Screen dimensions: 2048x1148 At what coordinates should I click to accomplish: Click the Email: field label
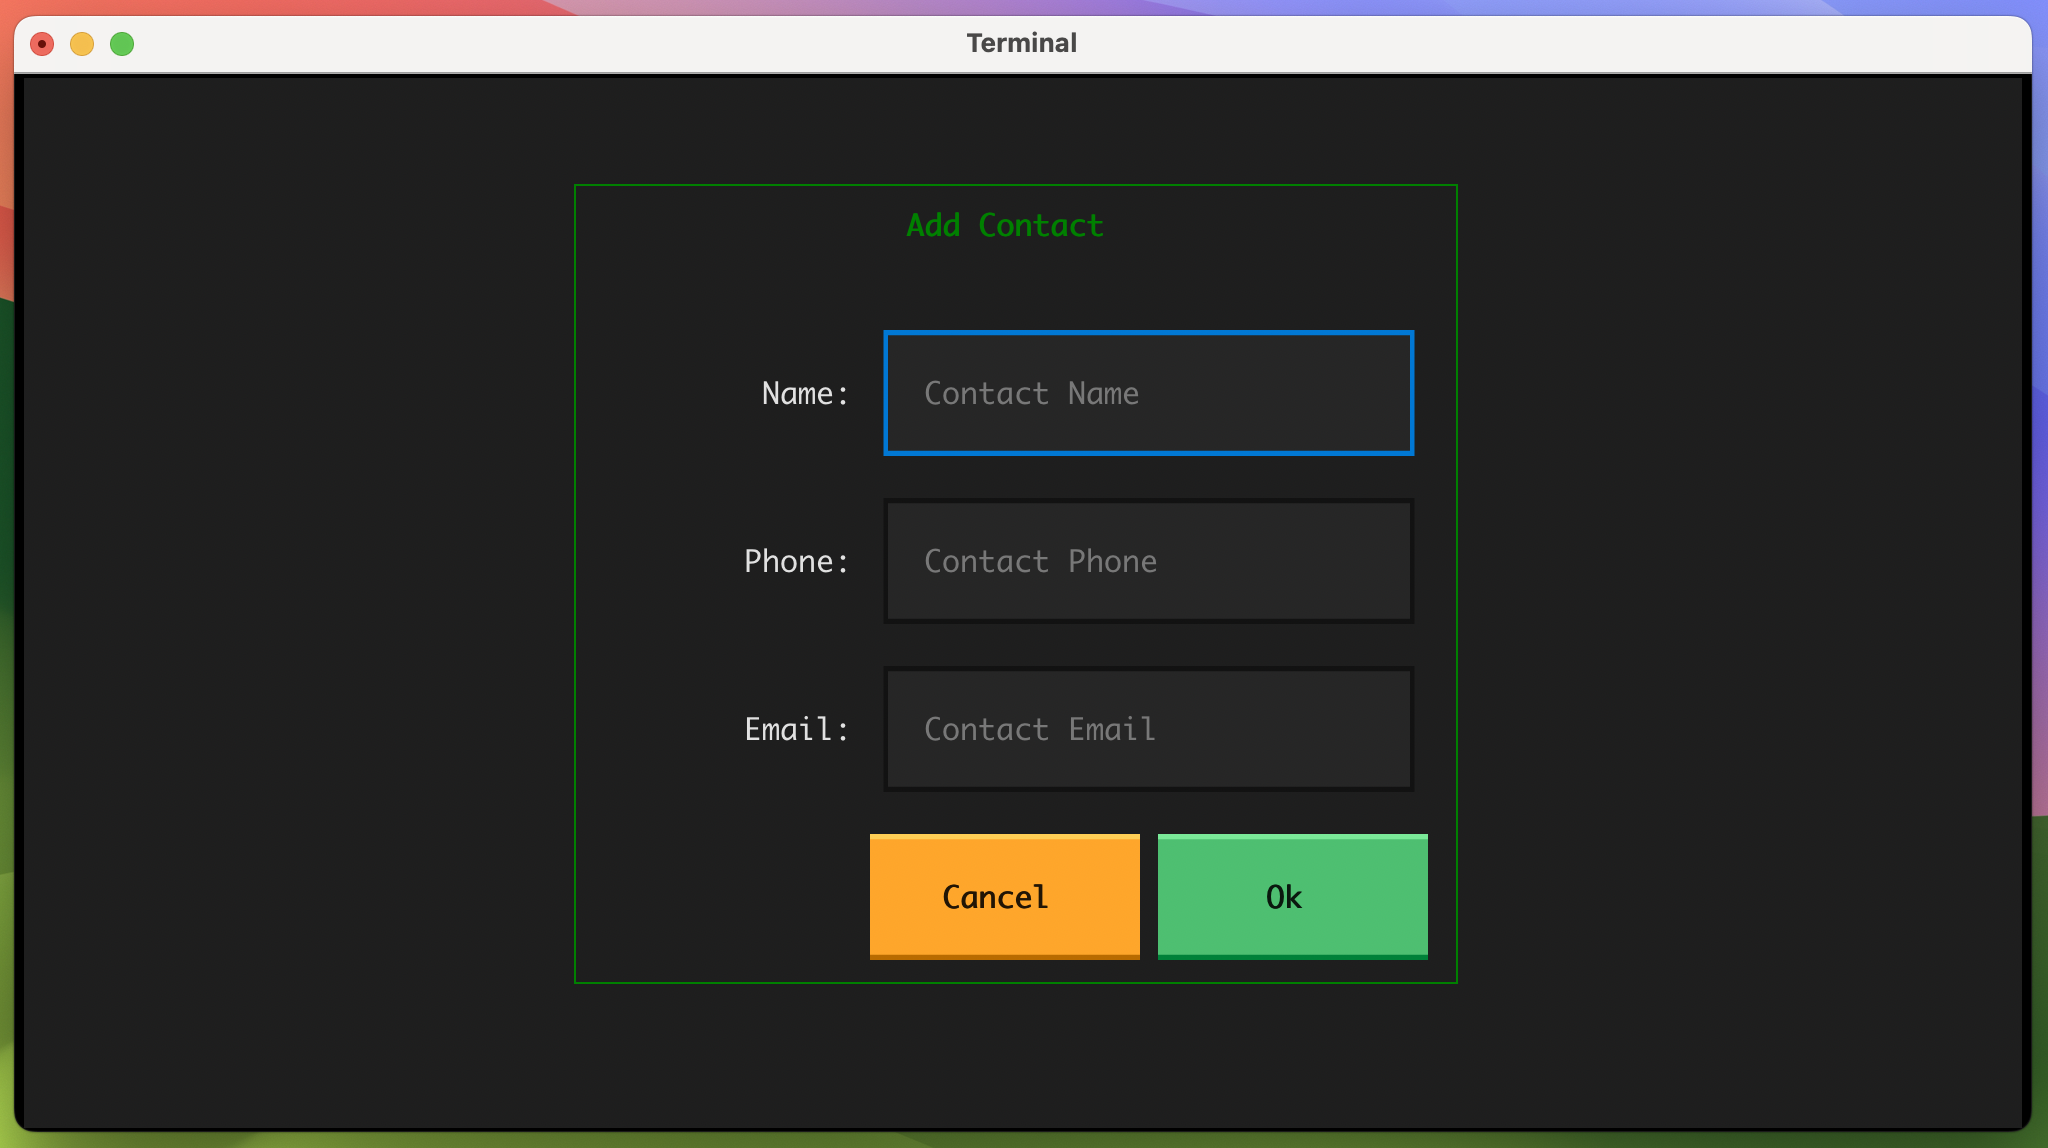(x=797, y=729)
